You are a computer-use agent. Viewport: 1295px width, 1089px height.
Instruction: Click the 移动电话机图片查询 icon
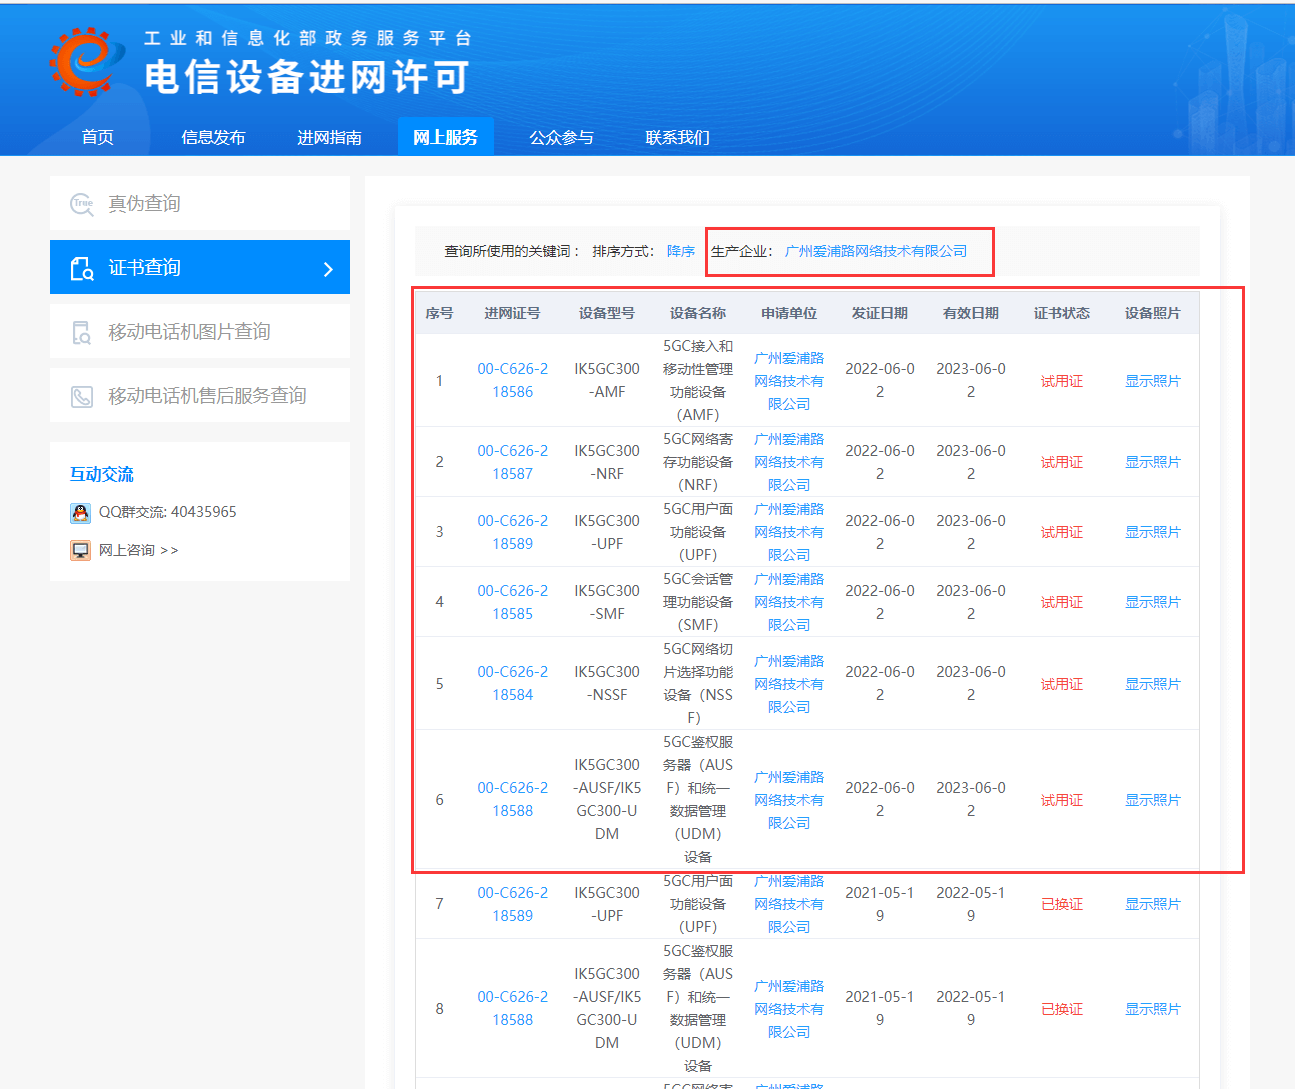pyautogui.click(x=82, y=332)
